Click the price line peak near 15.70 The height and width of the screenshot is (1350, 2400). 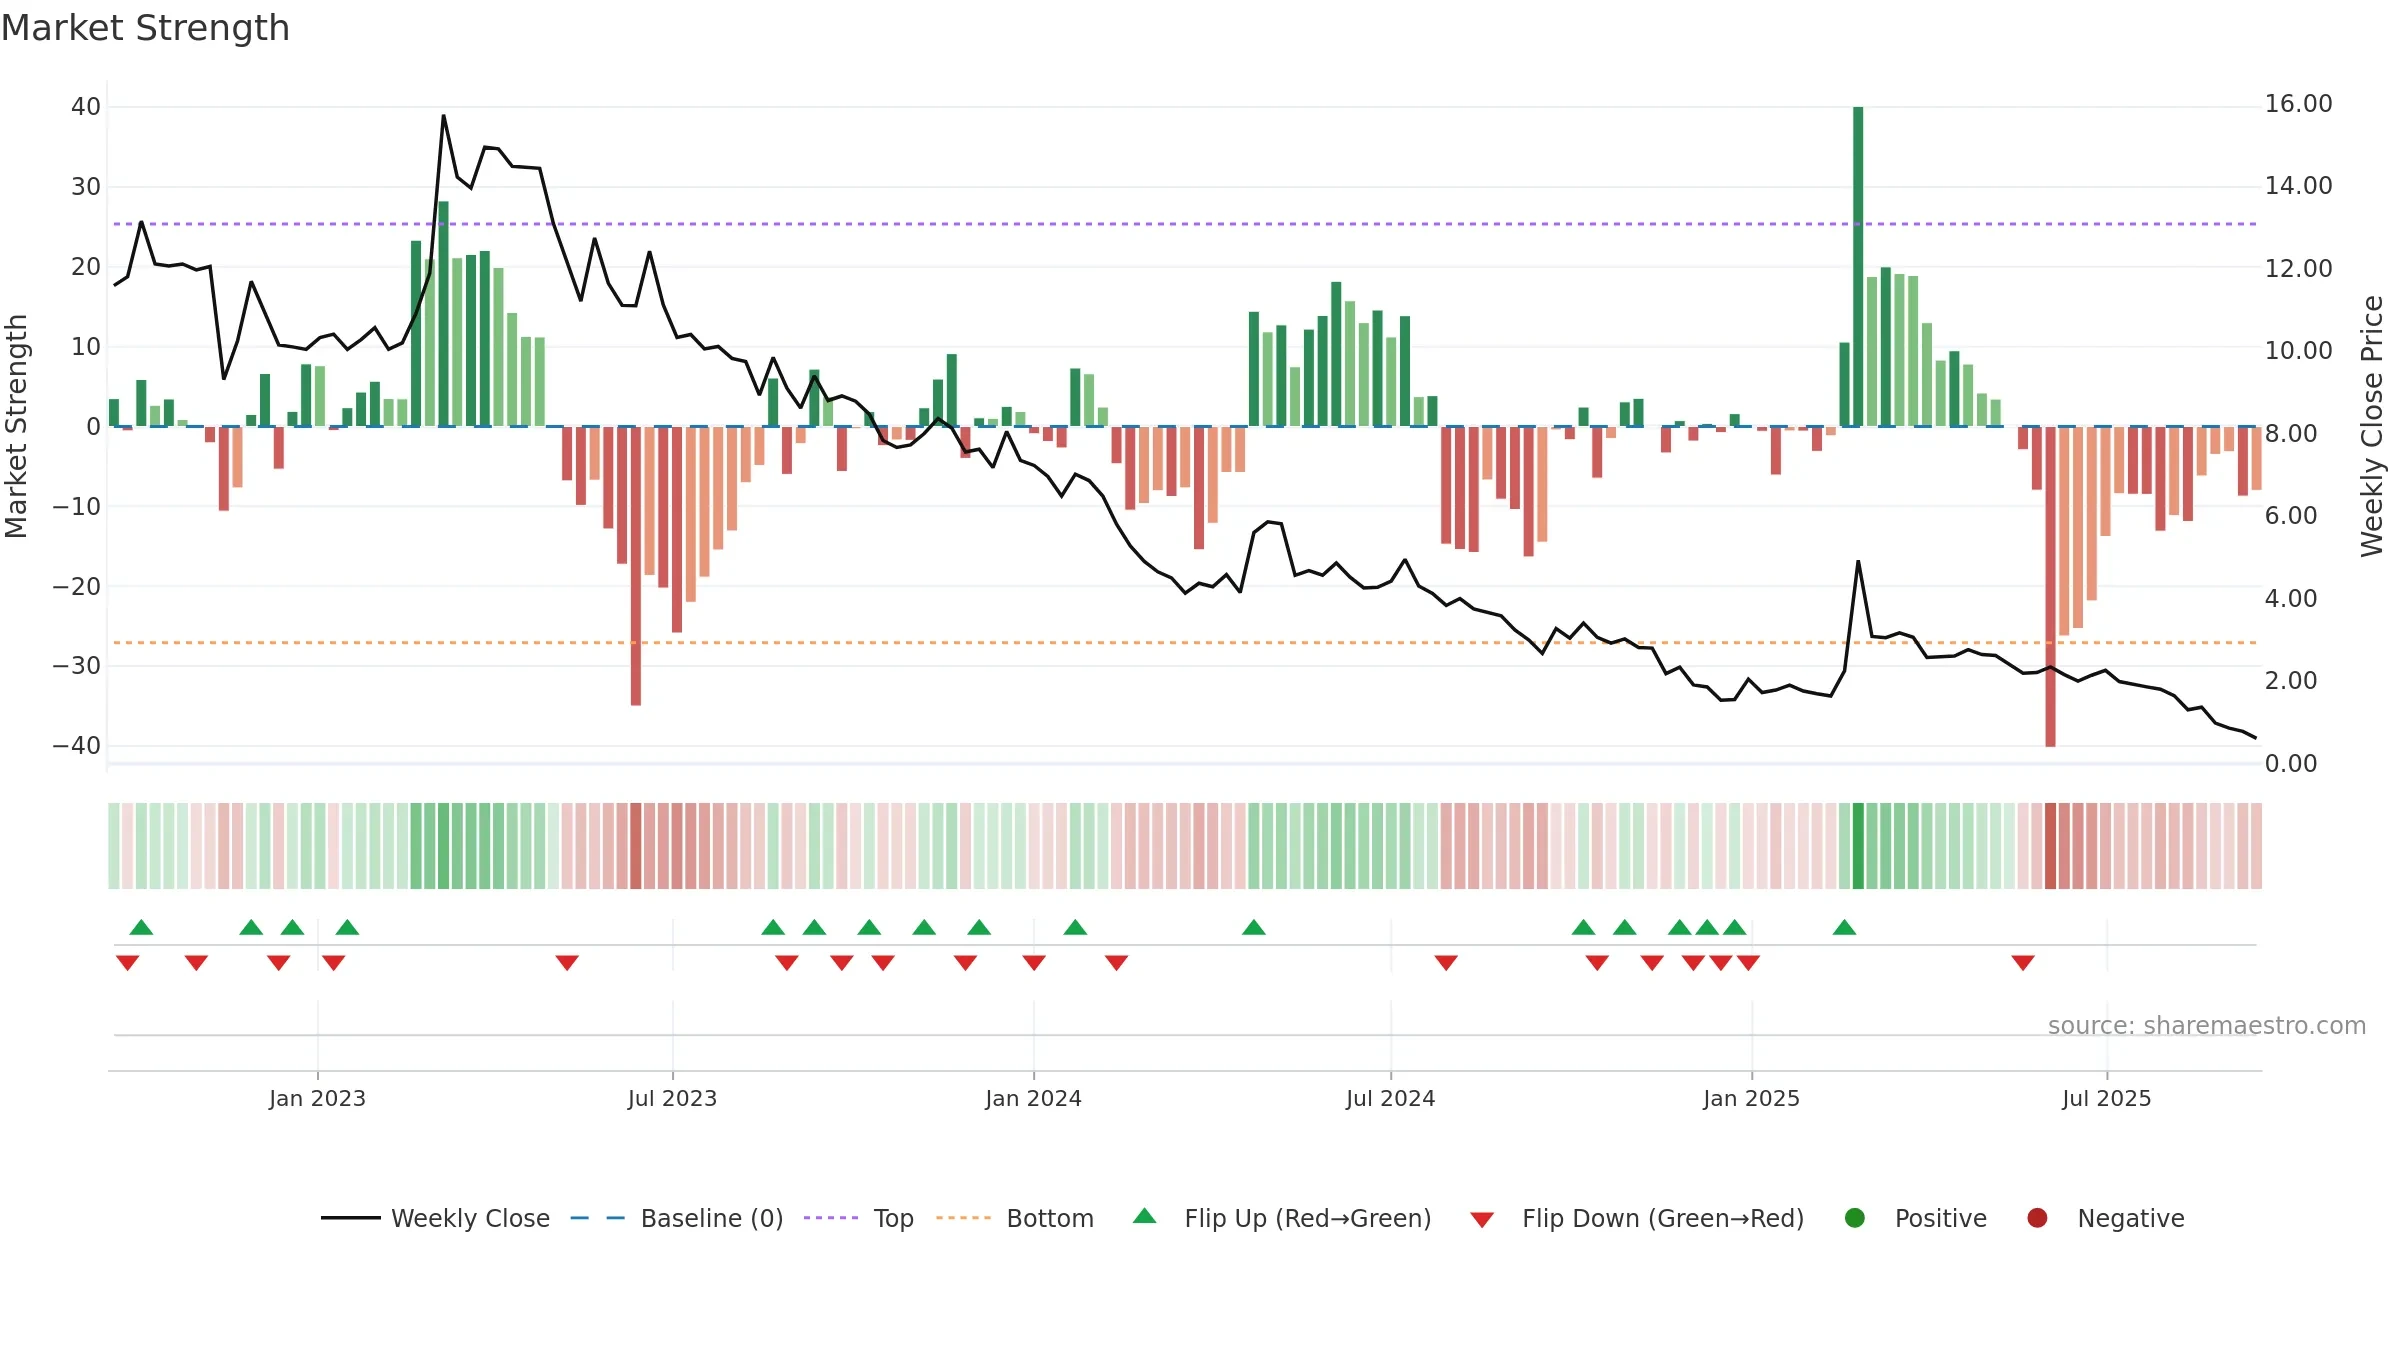pos(444,116)
